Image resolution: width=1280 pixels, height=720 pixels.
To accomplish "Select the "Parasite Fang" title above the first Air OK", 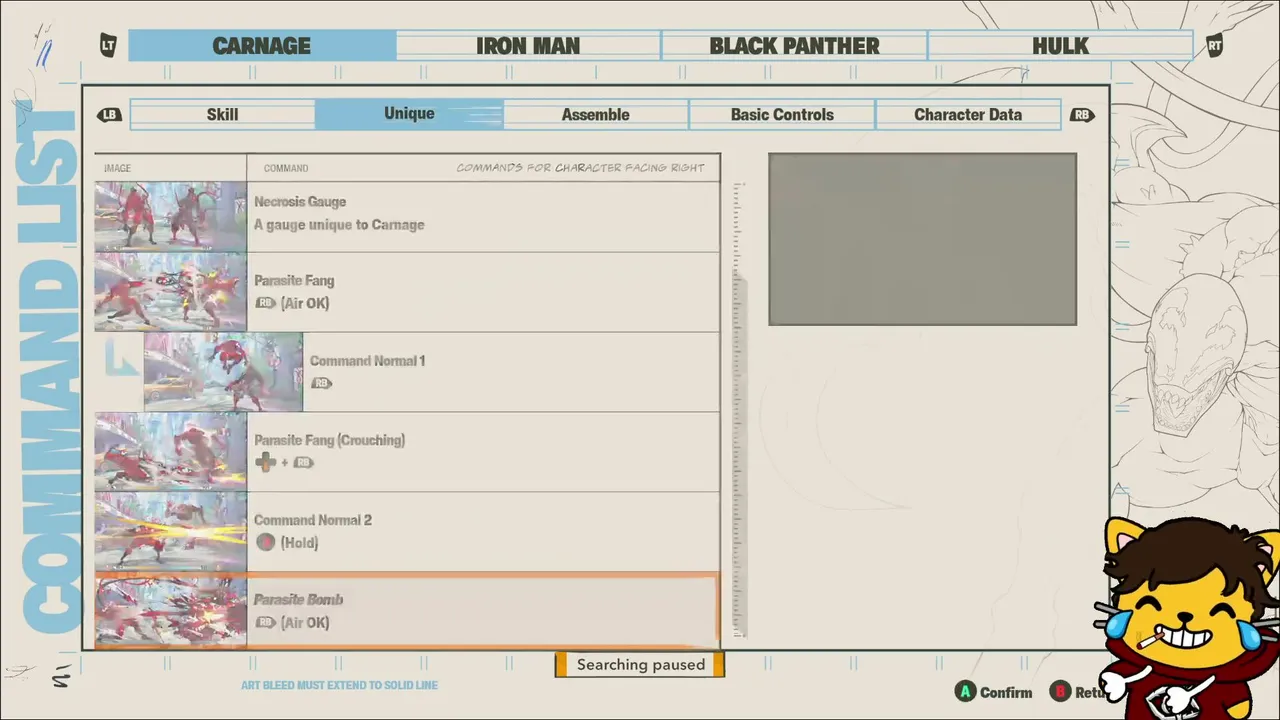I will click(x=294, y=281).
